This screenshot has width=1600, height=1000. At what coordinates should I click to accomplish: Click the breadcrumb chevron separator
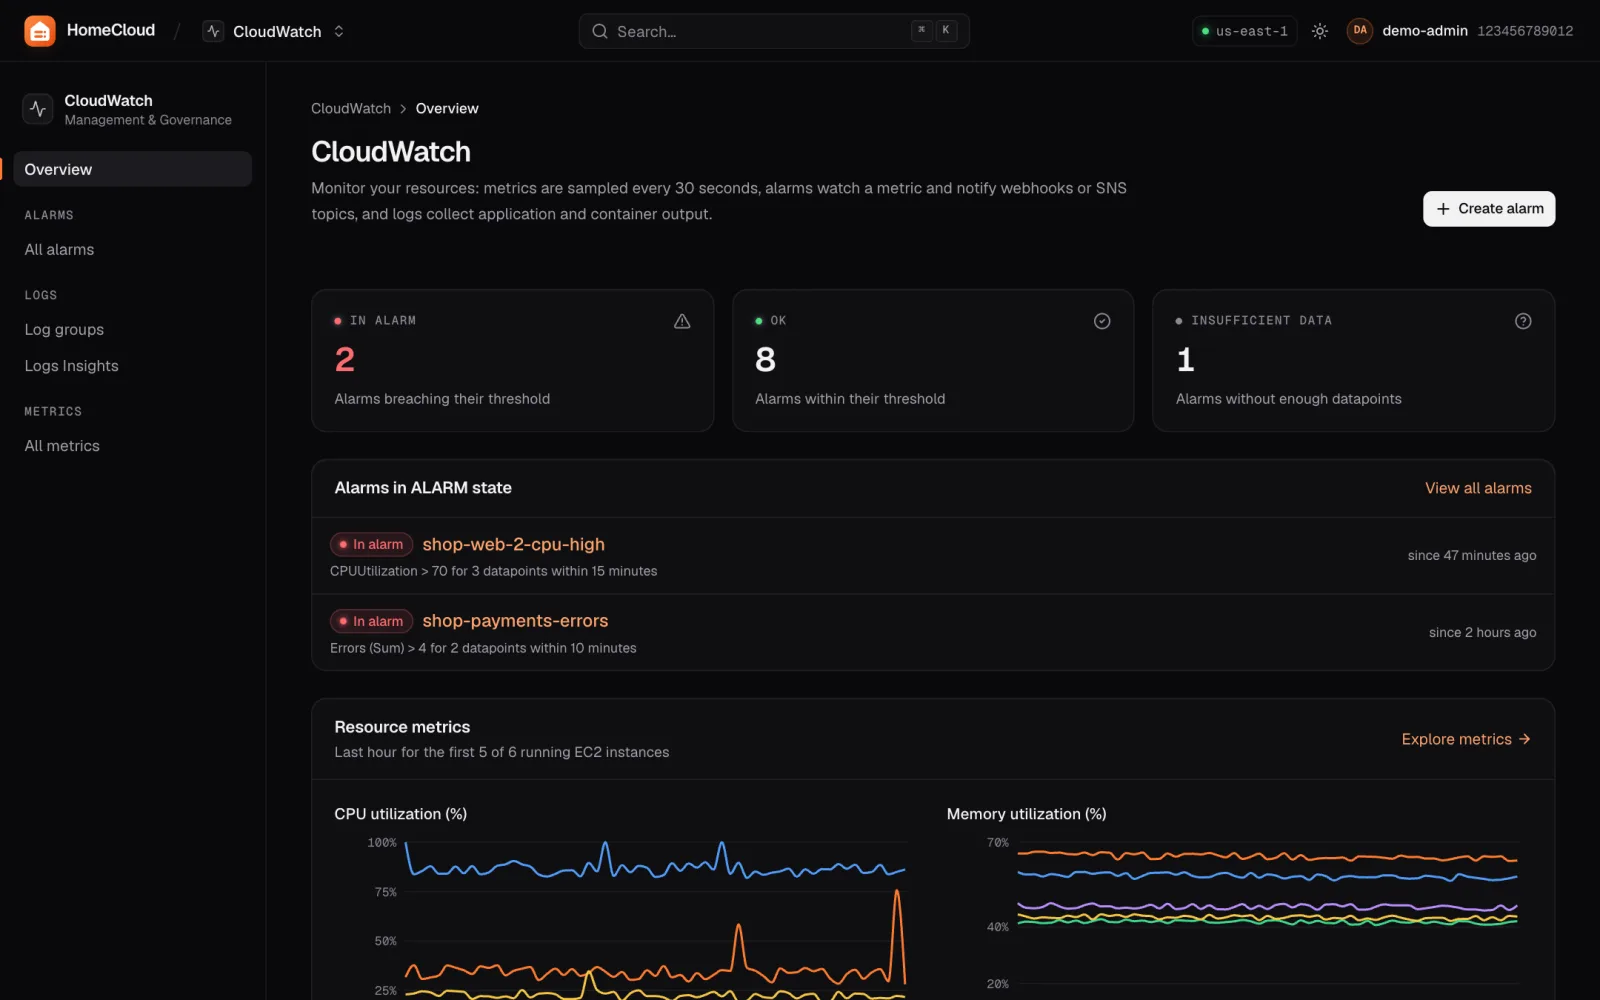tap(403, 108)
